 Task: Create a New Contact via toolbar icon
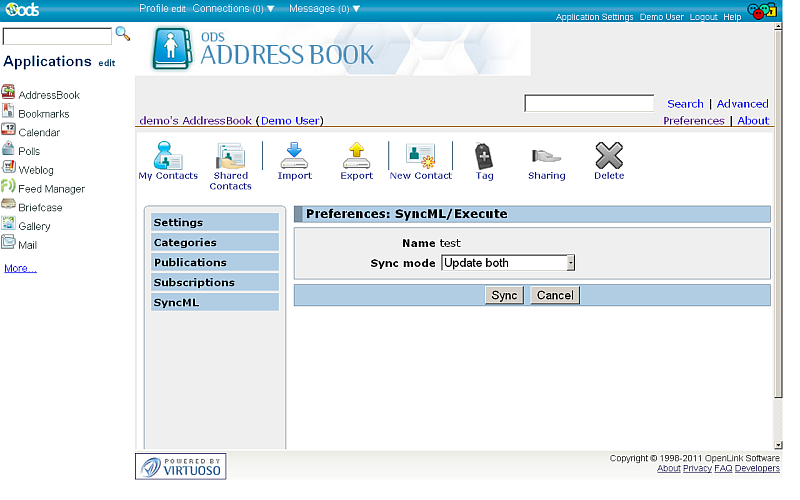[x=420, y=156]
